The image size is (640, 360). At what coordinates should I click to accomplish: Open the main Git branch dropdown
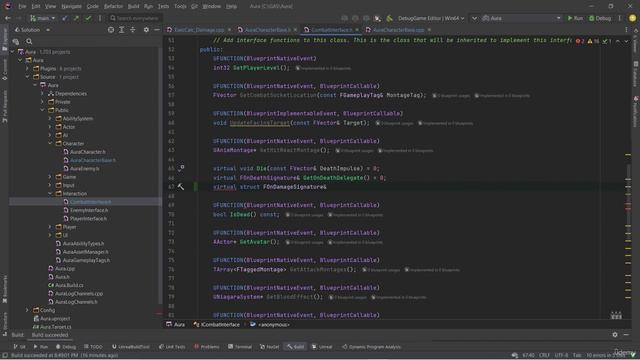pyautogui.click(x=42, y=18)
